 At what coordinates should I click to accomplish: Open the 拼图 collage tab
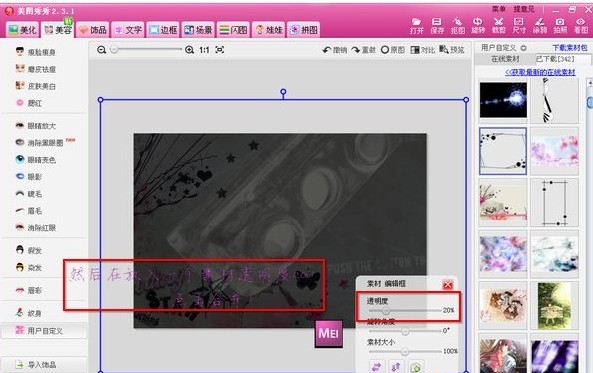point(304,30)
